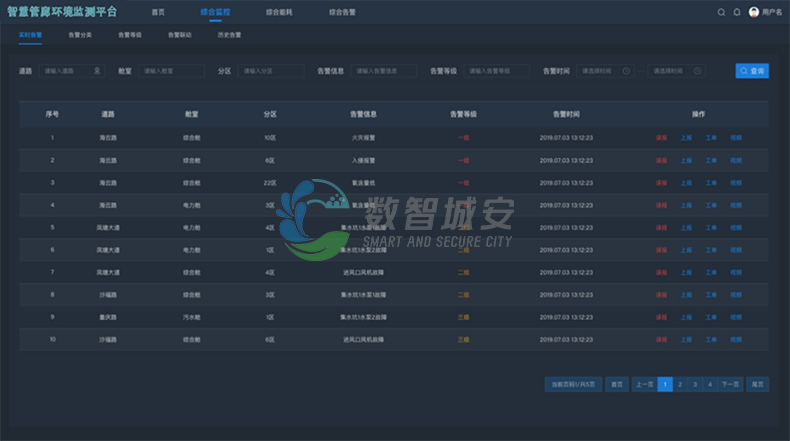This screenshot has width=790, height=441.
Task: Select the 告警分类 sub-tab
Action: coord(80,35)
